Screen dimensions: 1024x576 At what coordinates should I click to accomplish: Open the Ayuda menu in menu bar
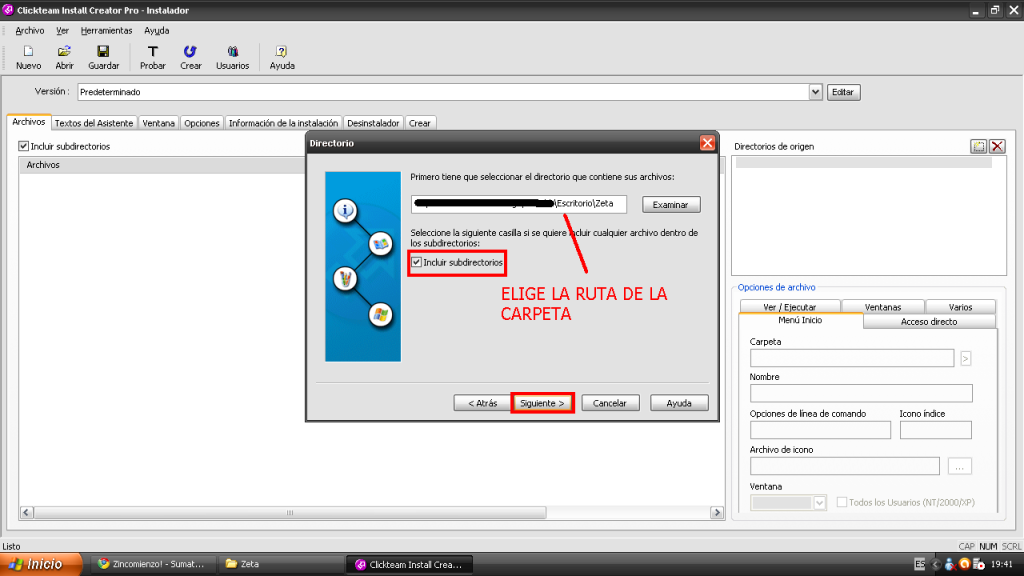click(157, 31)
